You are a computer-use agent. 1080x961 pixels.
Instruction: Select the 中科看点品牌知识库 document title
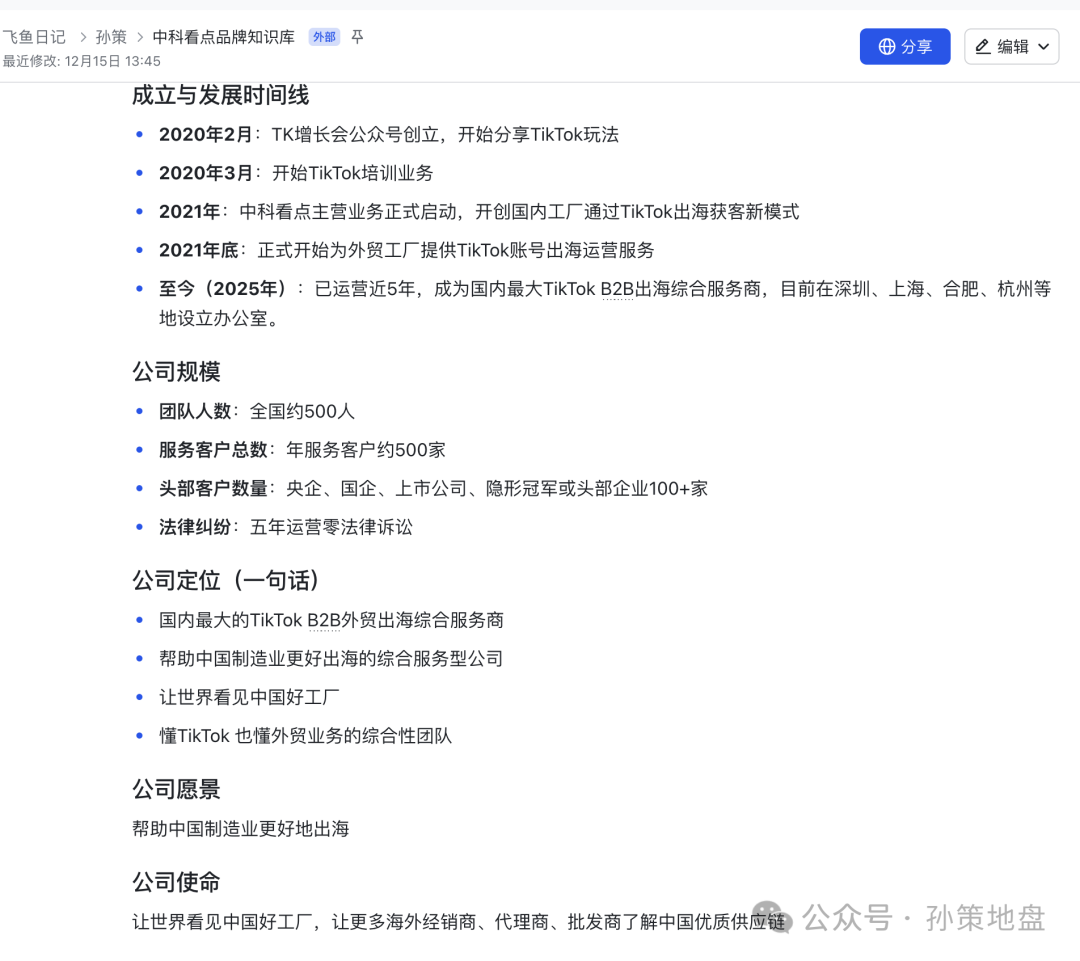point(223,37)
